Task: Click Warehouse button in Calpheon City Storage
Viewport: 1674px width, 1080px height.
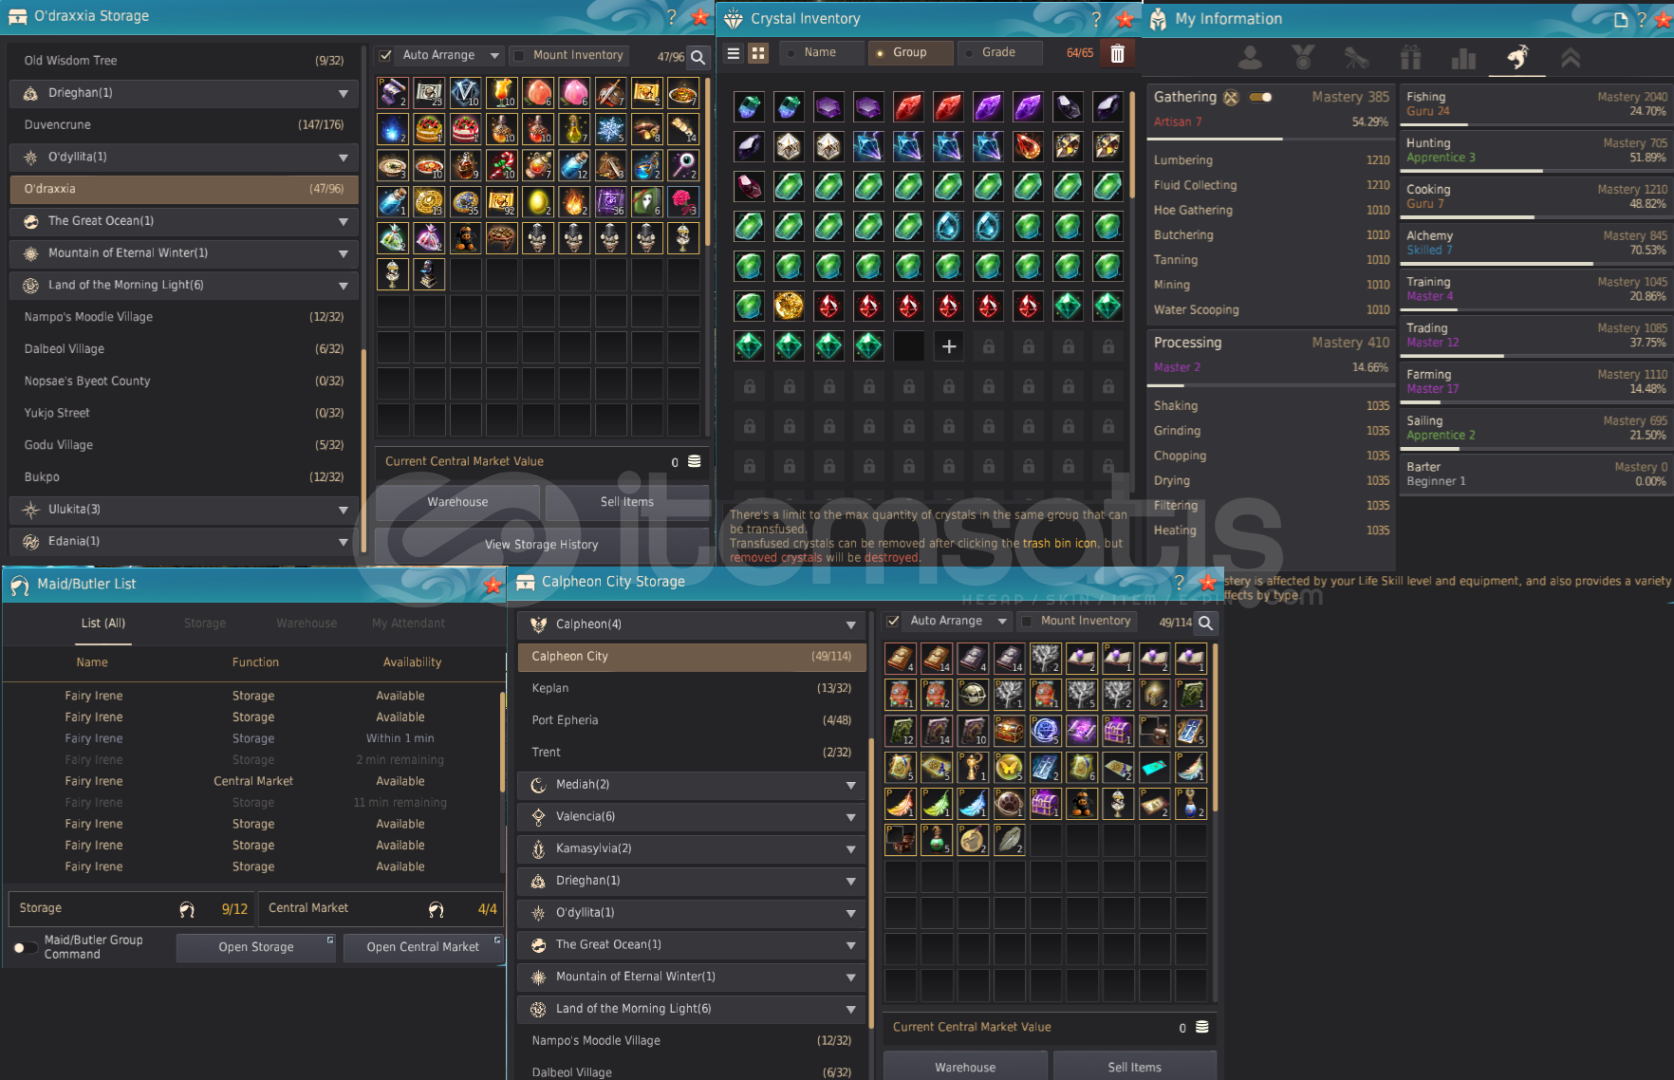Action: click(x=965, y=1067)
